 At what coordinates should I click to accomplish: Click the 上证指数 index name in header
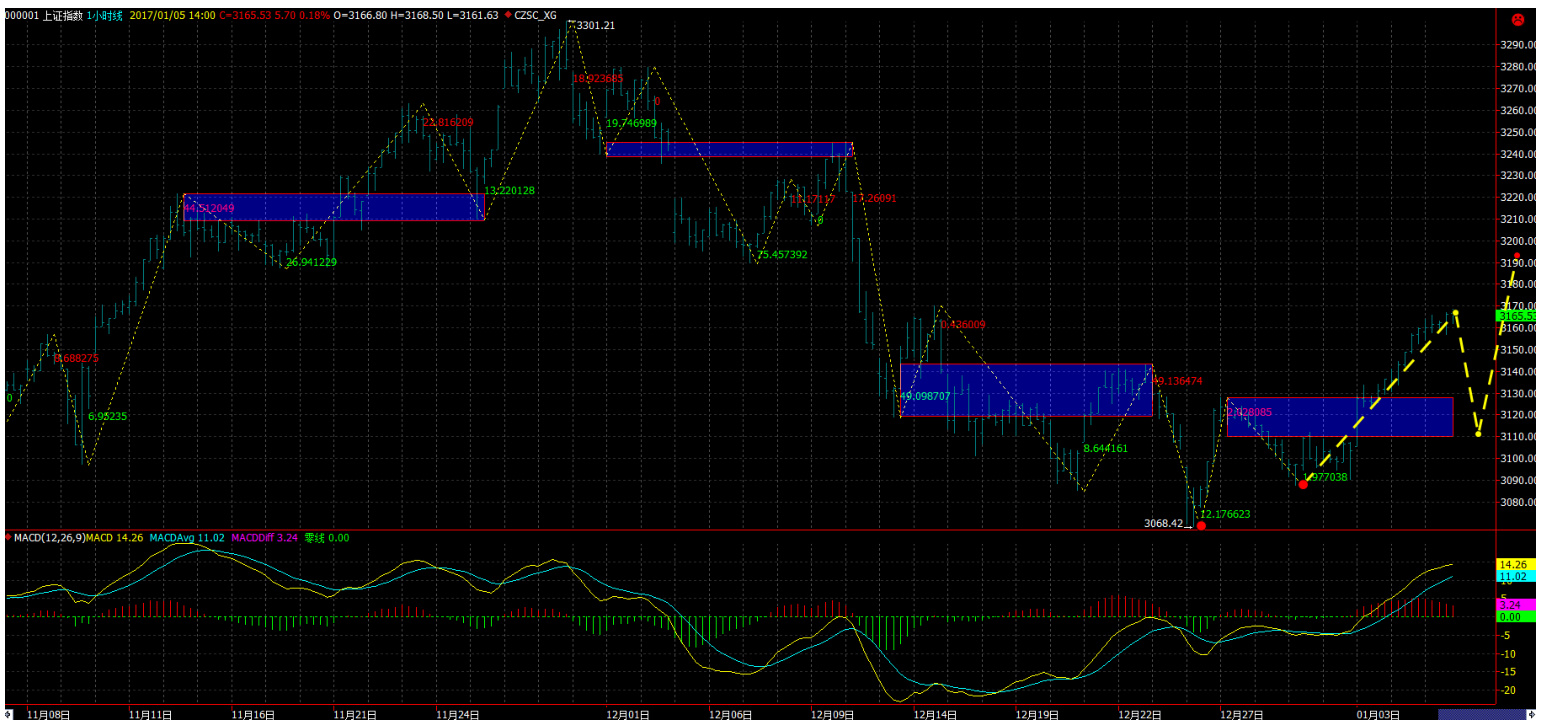62,15
